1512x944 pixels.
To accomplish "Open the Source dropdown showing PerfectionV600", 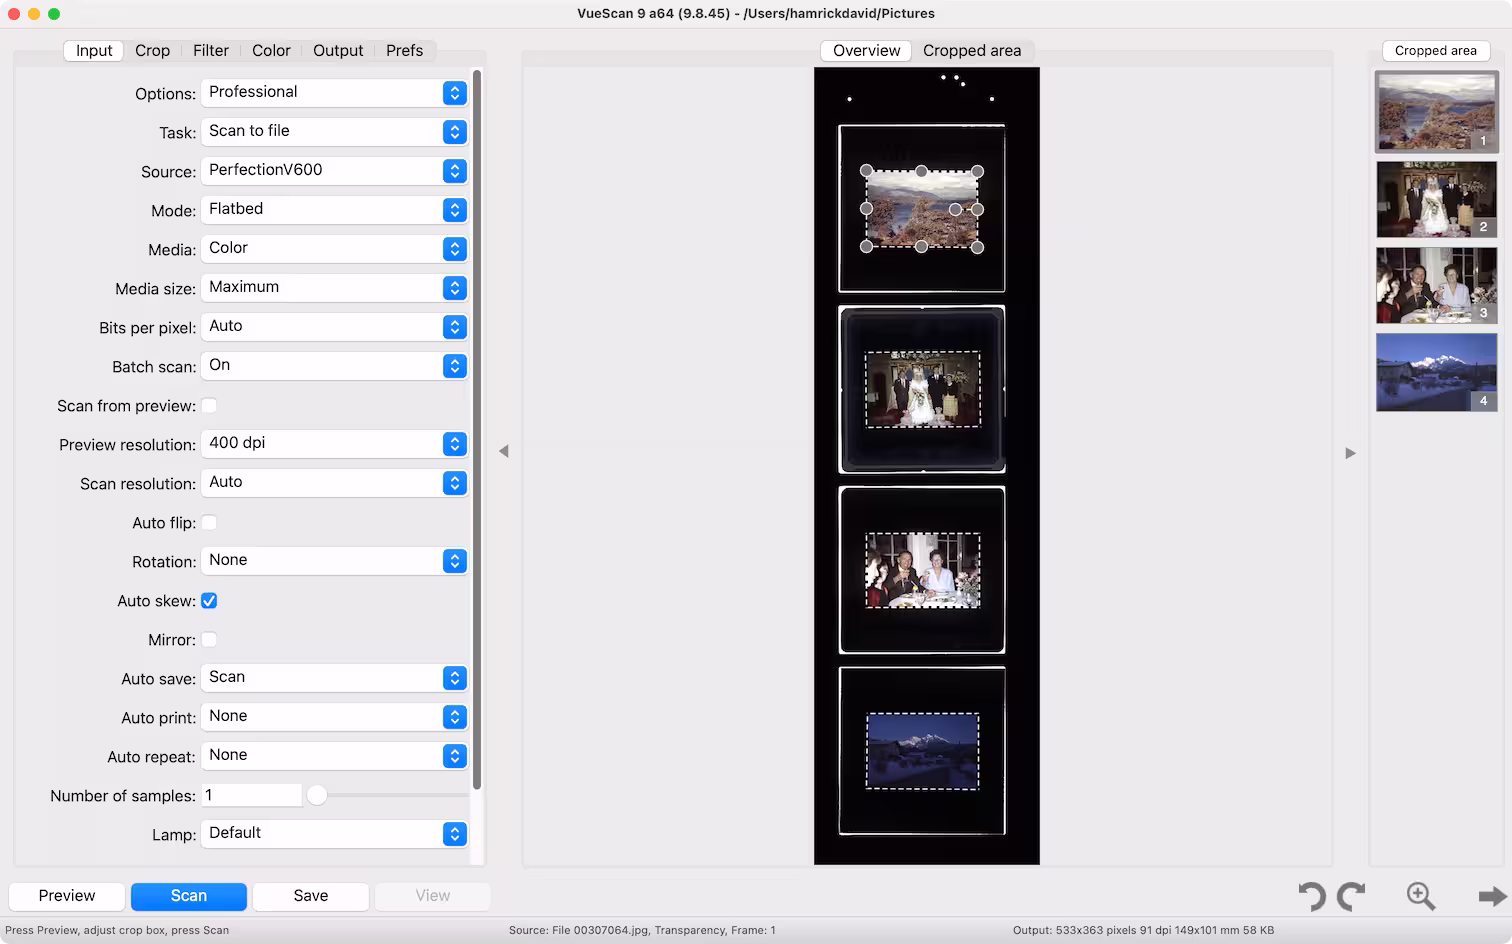I will click(334, 171).
